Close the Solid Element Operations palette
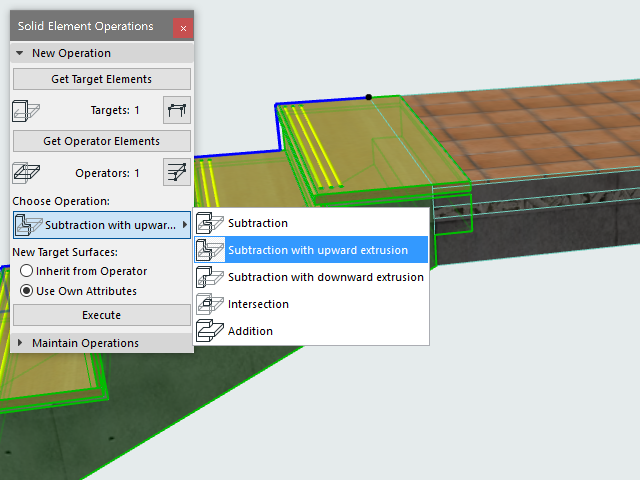Viewport: 640px width, 480px height. click(x=183, y=28)
